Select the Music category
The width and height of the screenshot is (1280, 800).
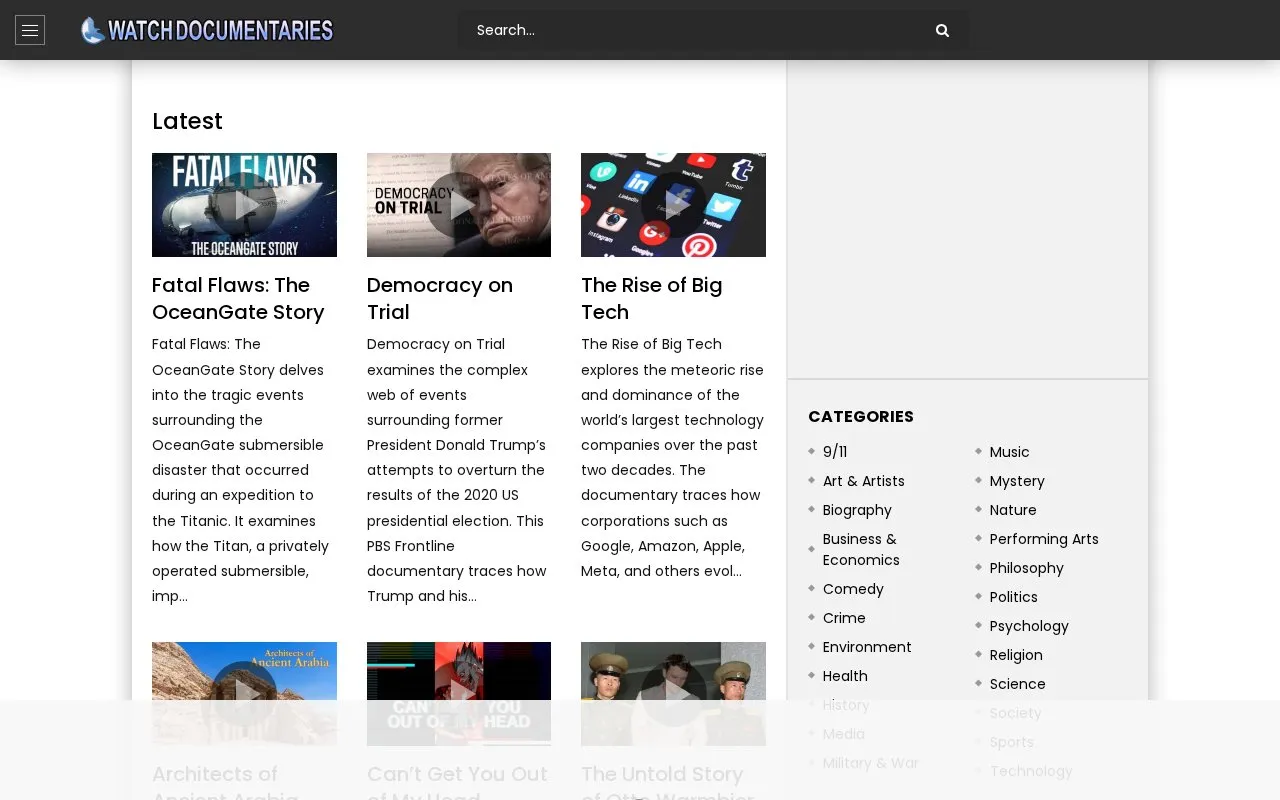coord(1009,452)
